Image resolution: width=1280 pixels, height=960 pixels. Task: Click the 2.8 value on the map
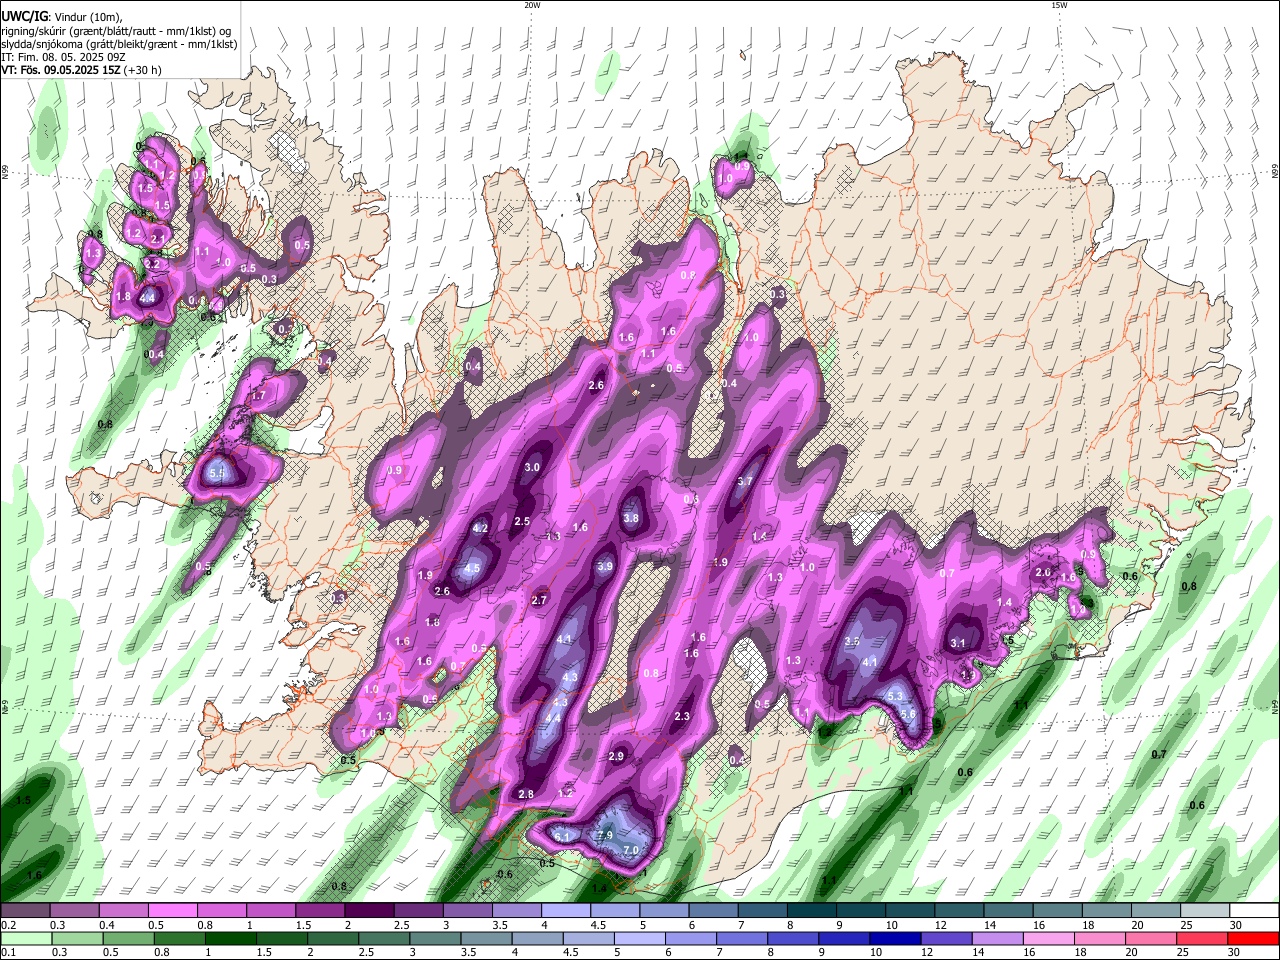[x=526, y=794]
